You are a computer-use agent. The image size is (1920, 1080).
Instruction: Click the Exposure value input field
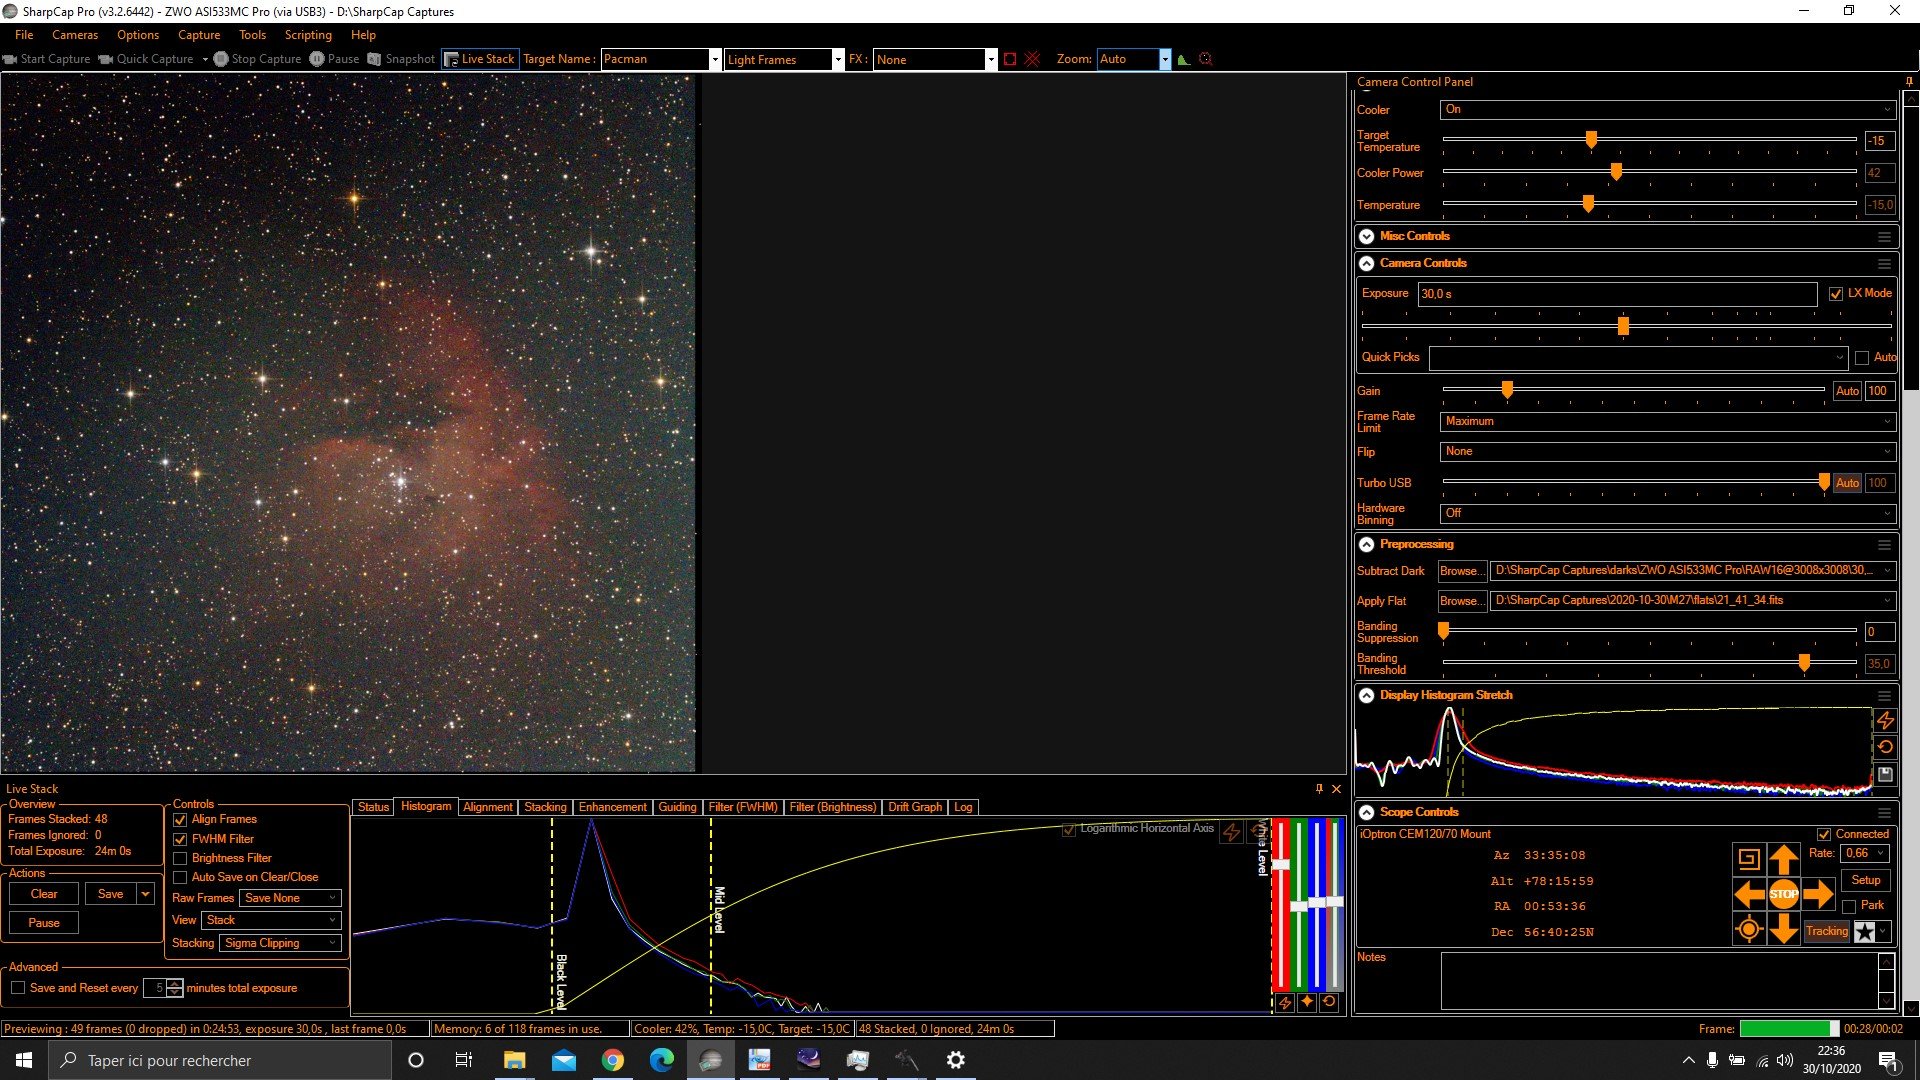click(x=1617, y=294)
